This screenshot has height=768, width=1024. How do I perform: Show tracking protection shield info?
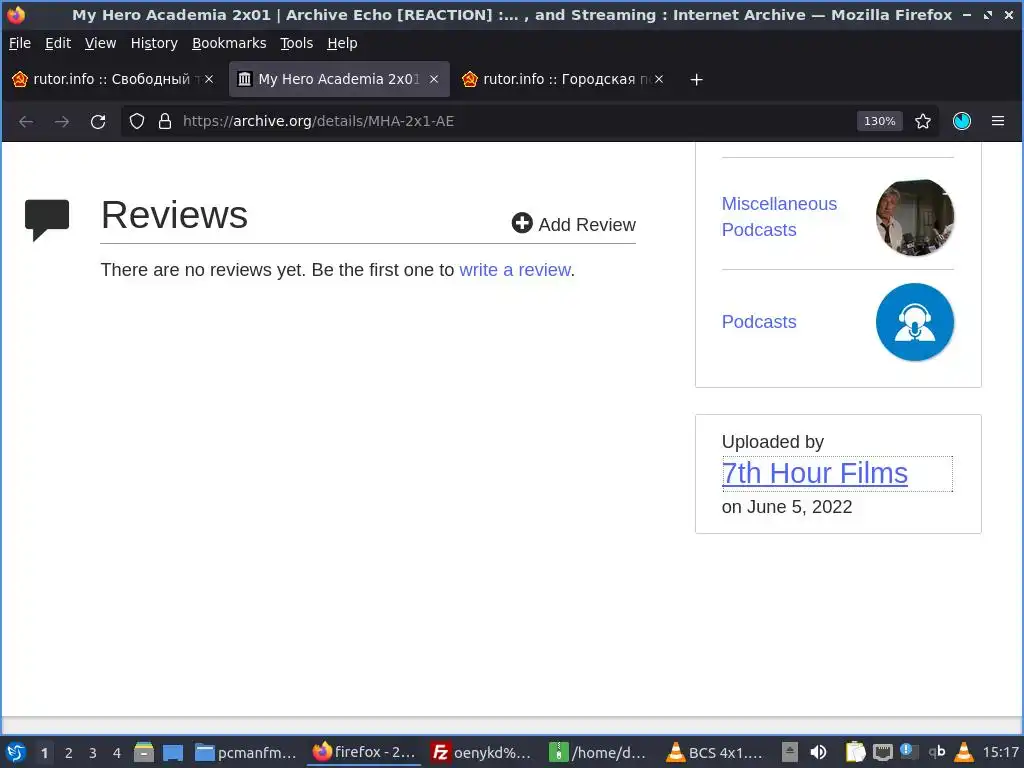coord(136,121)
